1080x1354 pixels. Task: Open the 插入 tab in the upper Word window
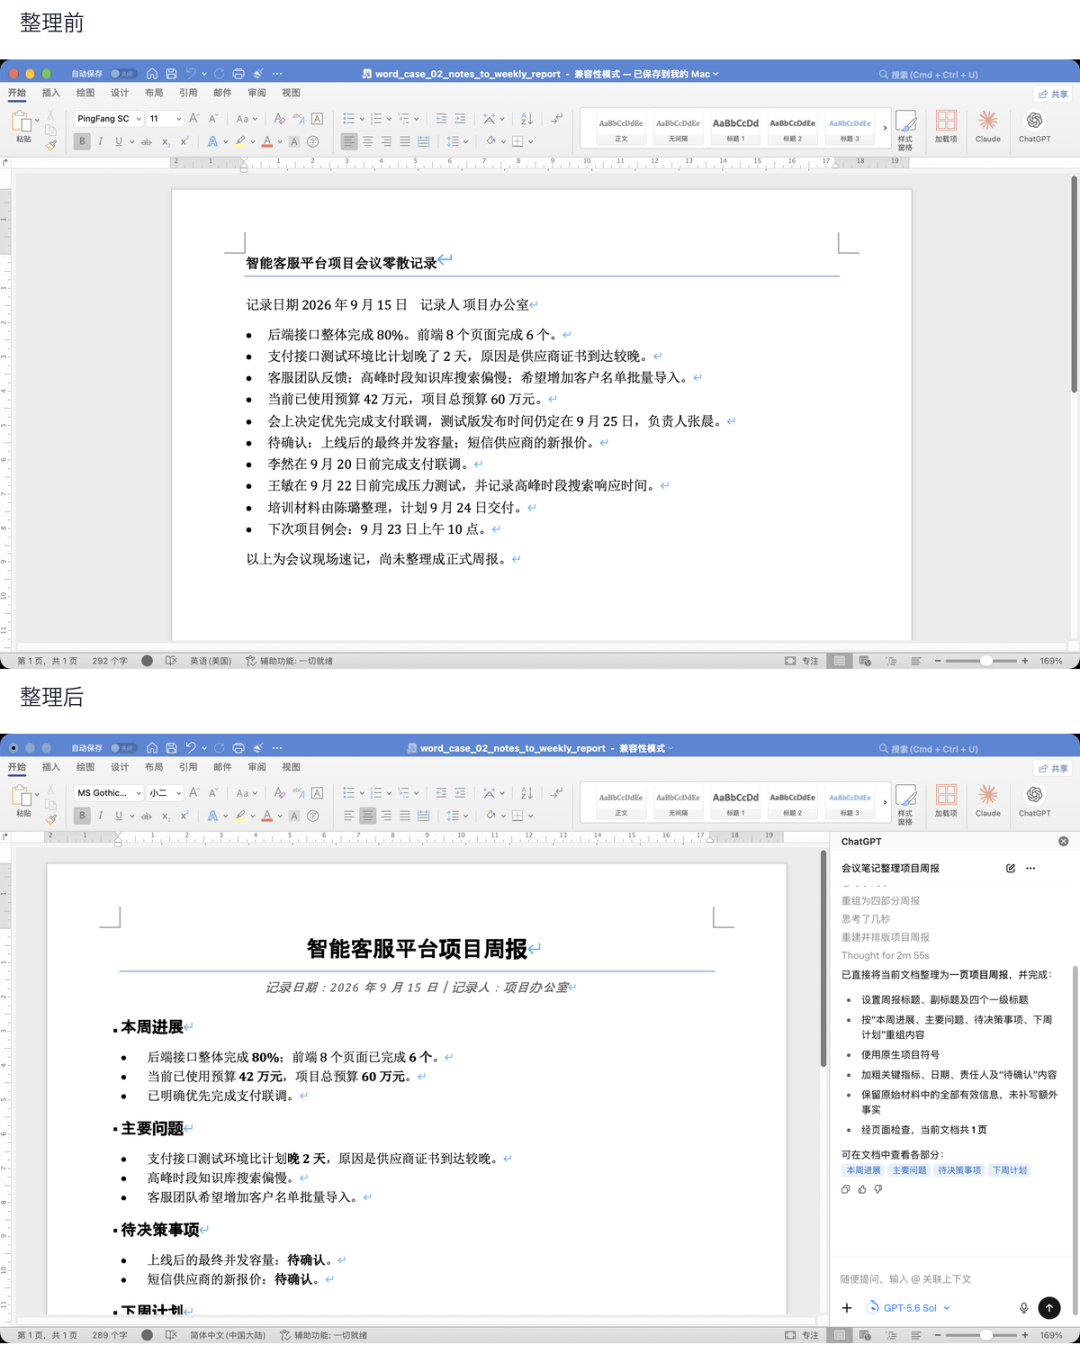click(51, 93)
